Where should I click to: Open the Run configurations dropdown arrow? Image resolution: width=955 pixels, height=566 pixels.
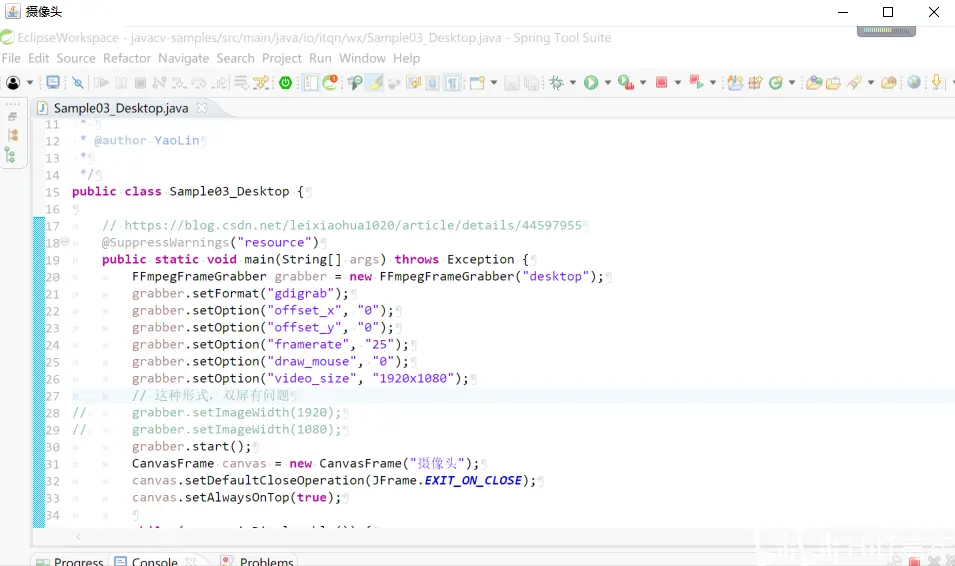(x=608, y=82)
